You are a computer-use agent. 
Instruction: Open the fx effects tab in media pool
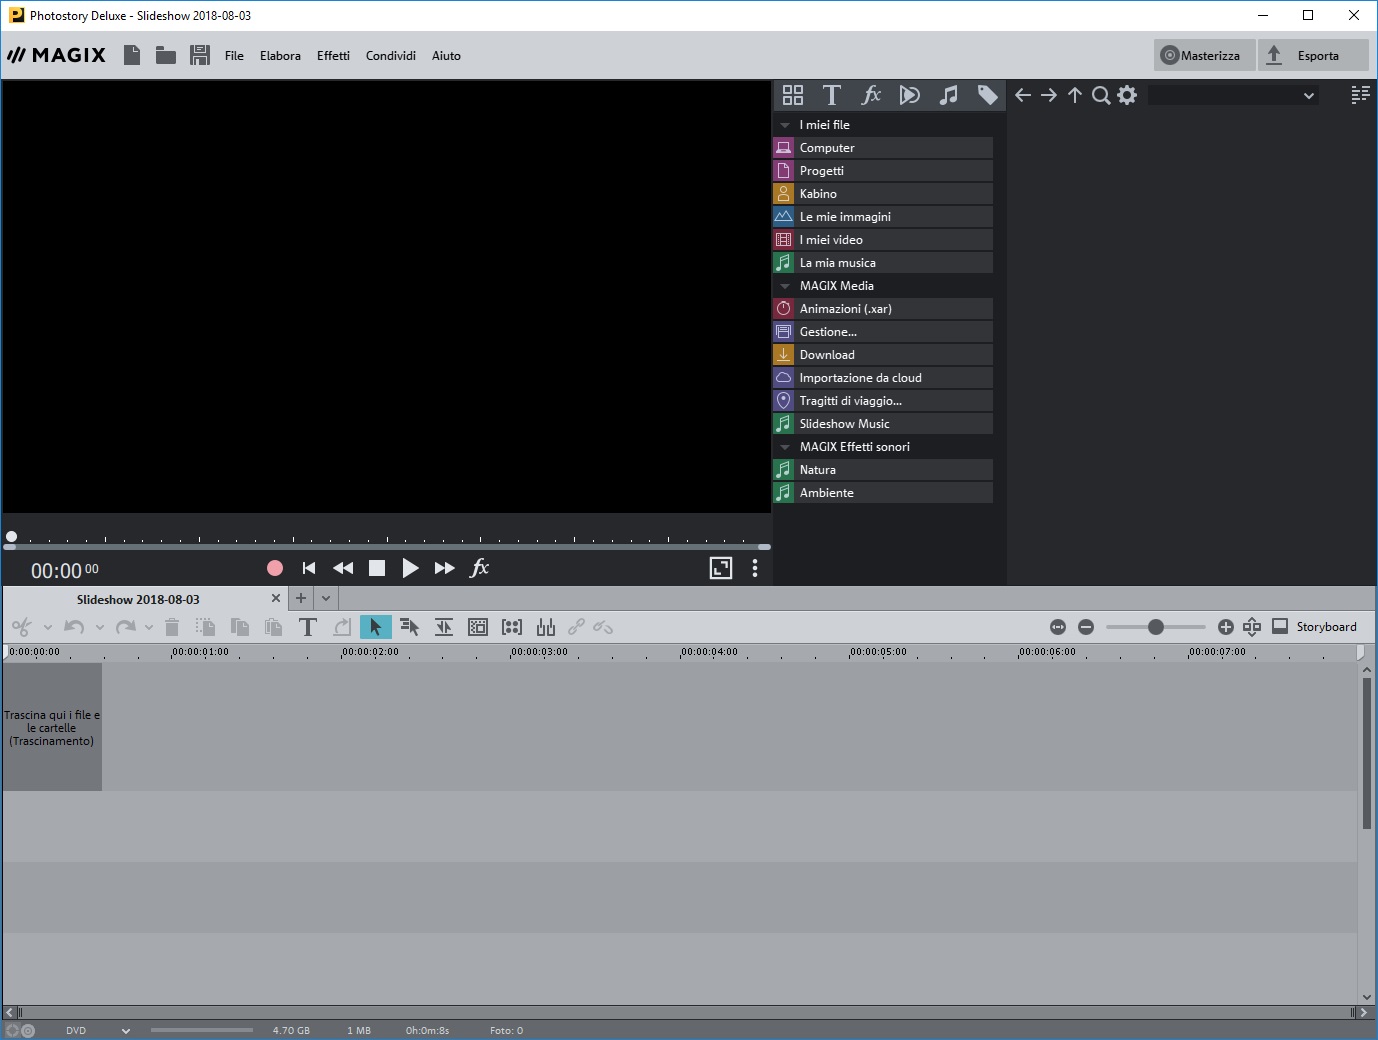(871, 95)
